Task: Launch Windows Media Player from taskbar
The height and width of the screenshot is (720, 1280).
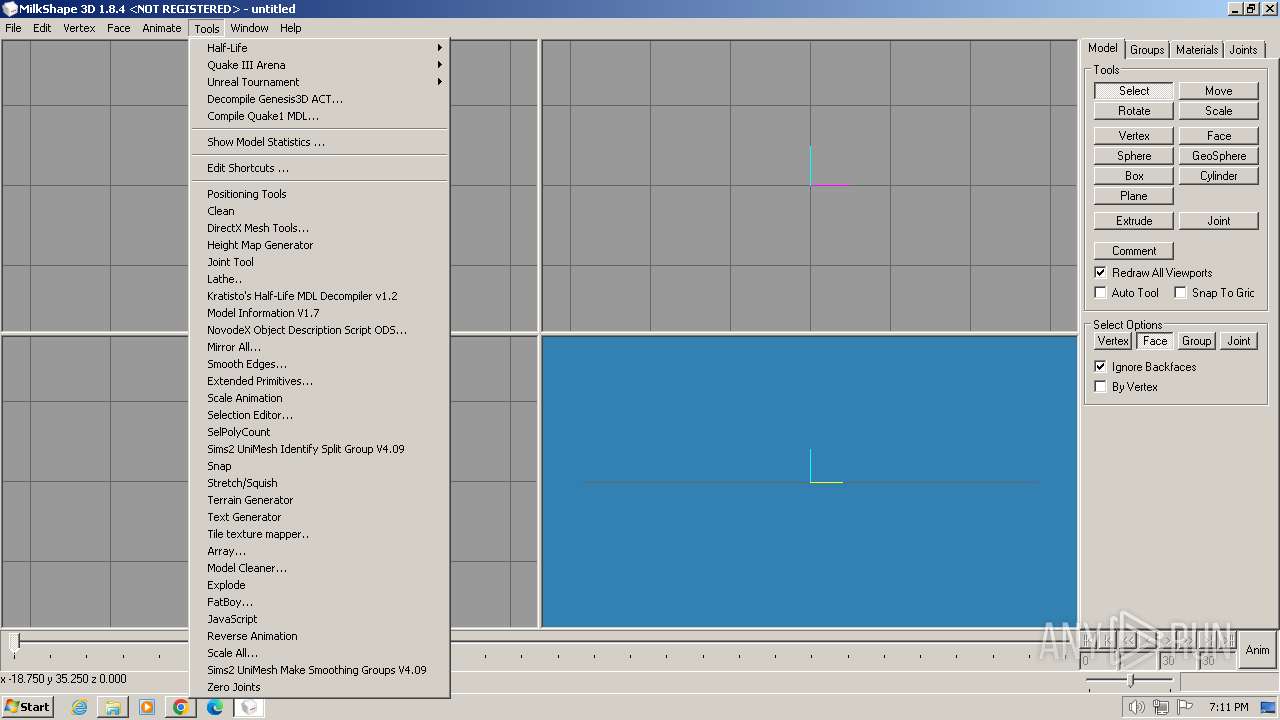Action: (147, 707)
